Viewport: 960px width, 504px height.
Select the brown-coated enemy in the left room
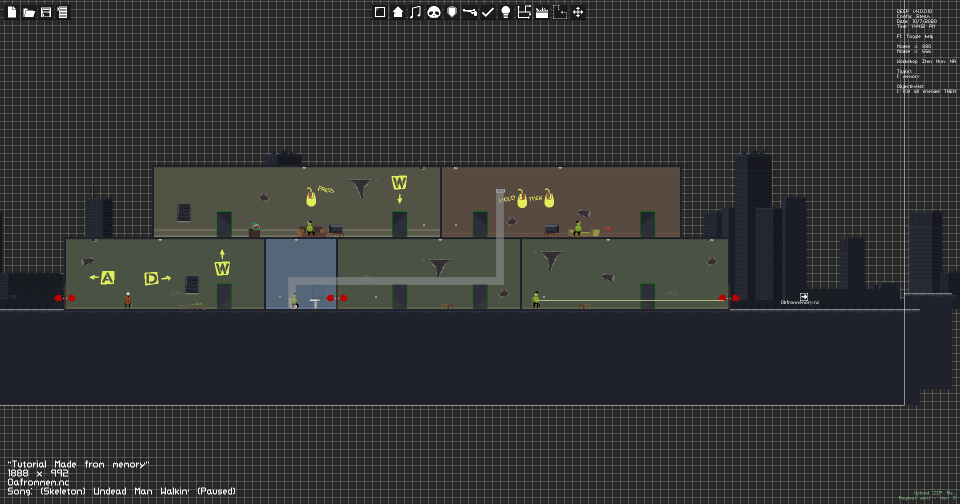[127, 300]
